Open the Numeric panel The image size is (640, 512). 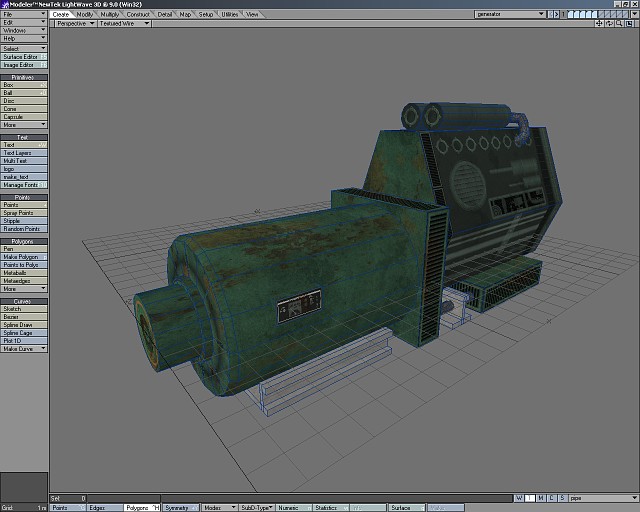pos(293,508)
